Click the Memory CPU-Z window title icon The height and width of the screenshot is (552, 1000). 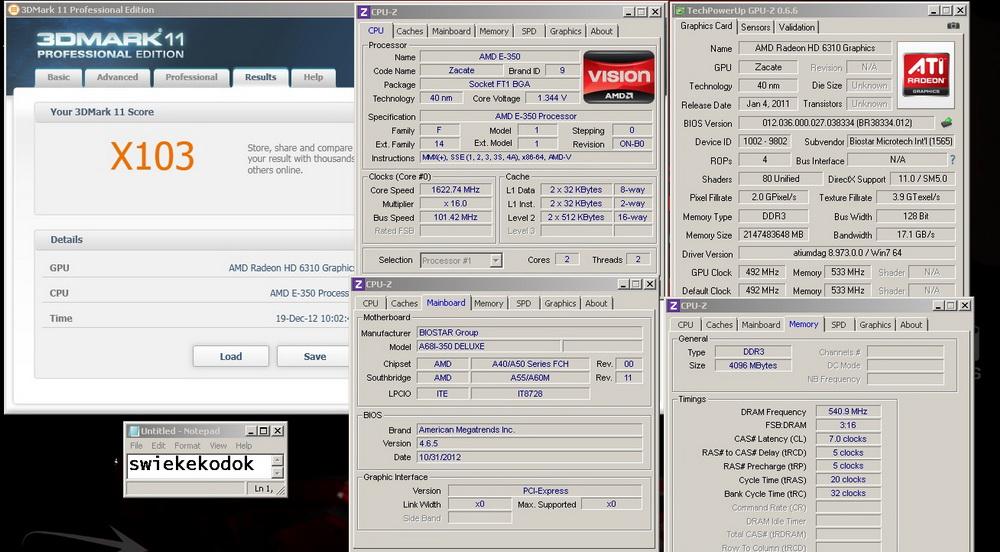point(673,306)
